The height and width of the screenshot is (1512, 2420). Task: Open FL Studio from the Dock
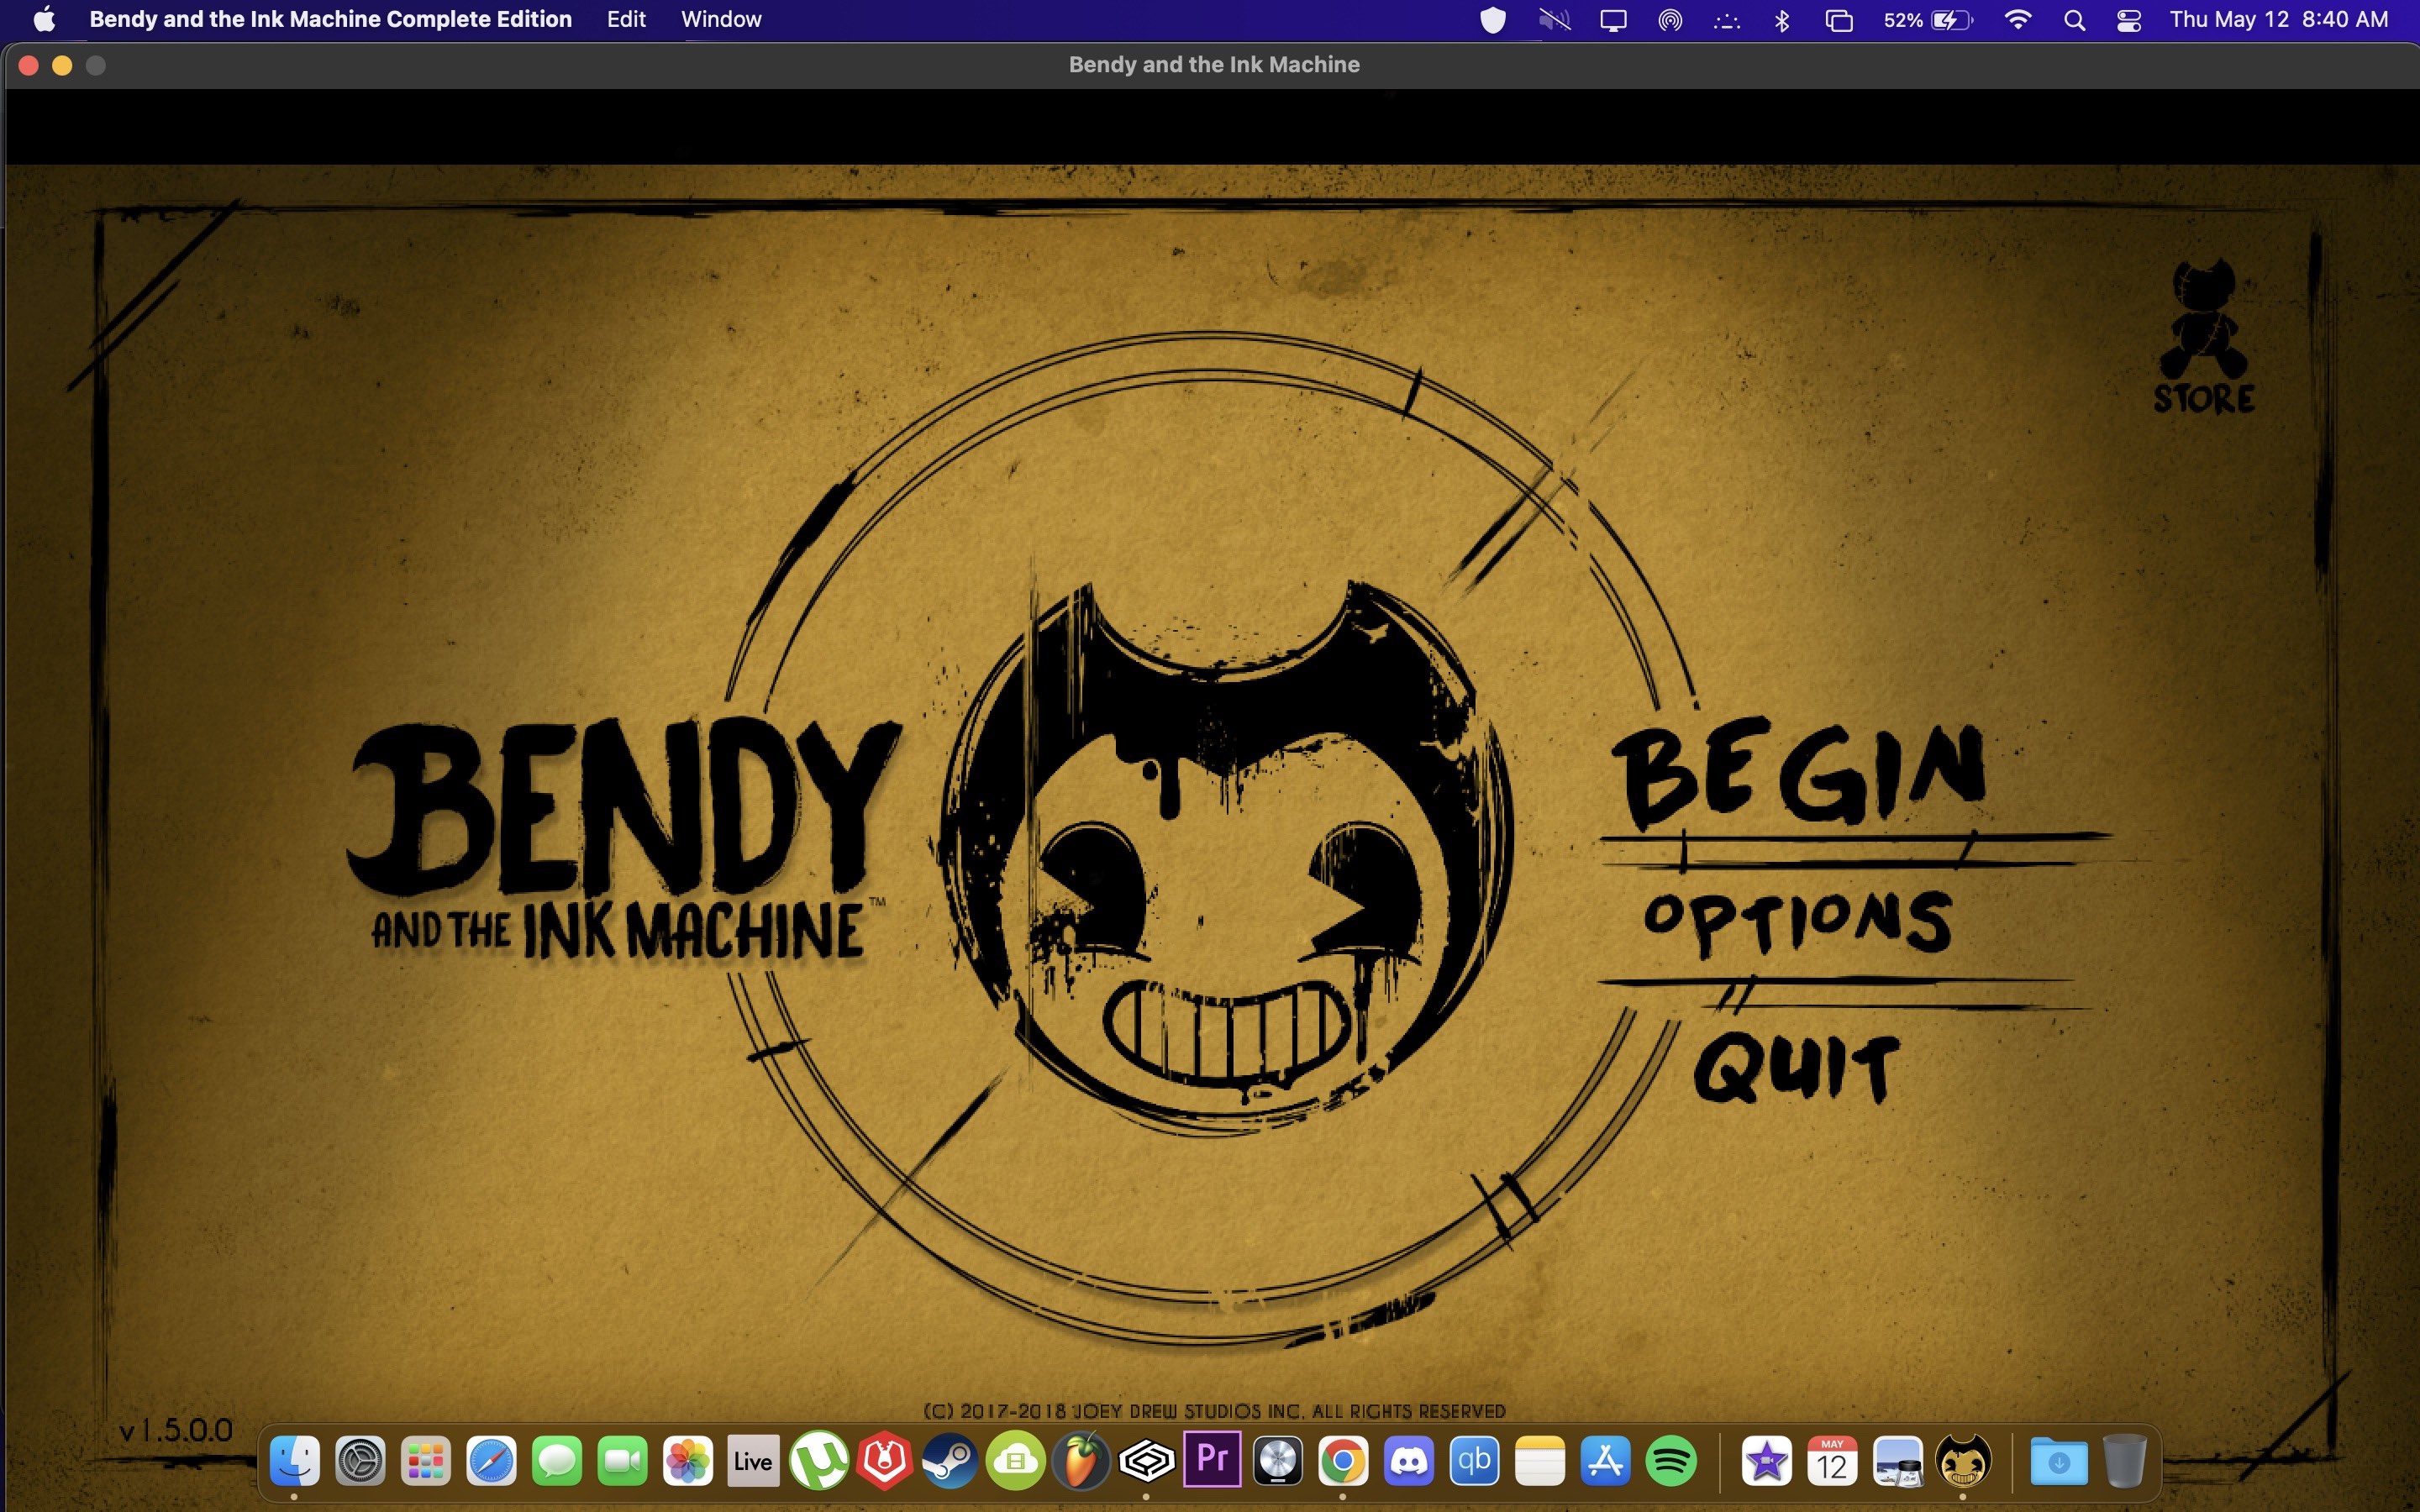click(1081, 1462)
